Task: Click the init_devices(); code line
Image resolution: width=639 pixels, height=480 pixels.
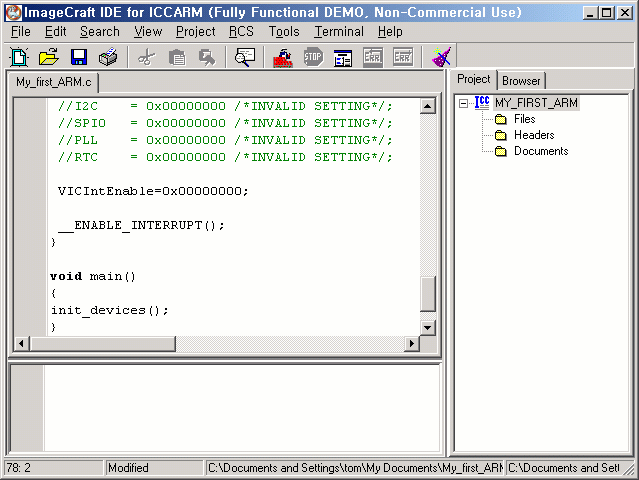Action: point(109,310)
